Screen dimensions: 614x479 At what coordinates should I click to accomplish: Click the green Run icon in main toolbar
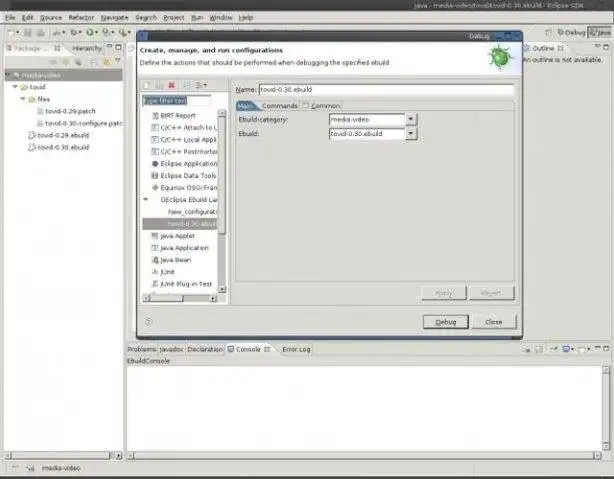coord(90,33)
